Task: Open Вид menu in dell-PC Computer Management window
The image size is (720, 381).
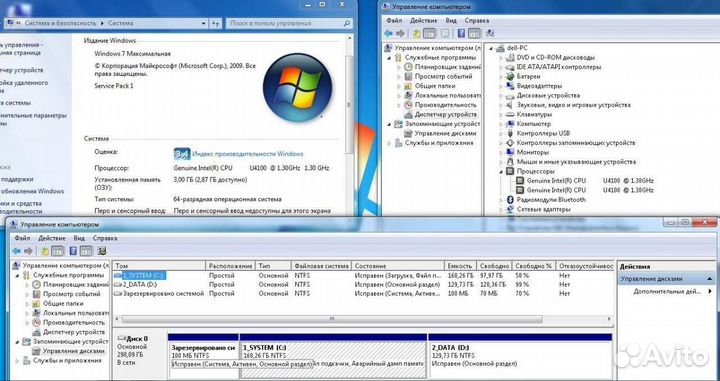Action: (451, 21)
